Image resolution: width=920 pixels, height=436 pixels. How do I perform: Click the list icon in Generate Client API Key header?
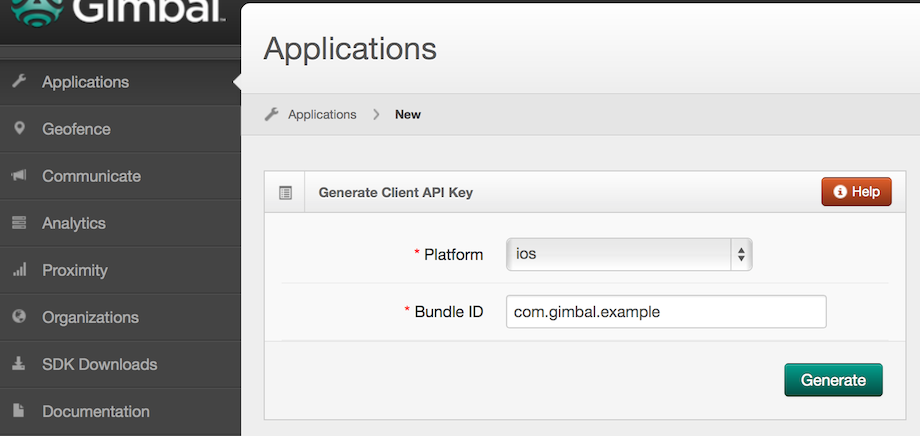[x=285, y=192]
